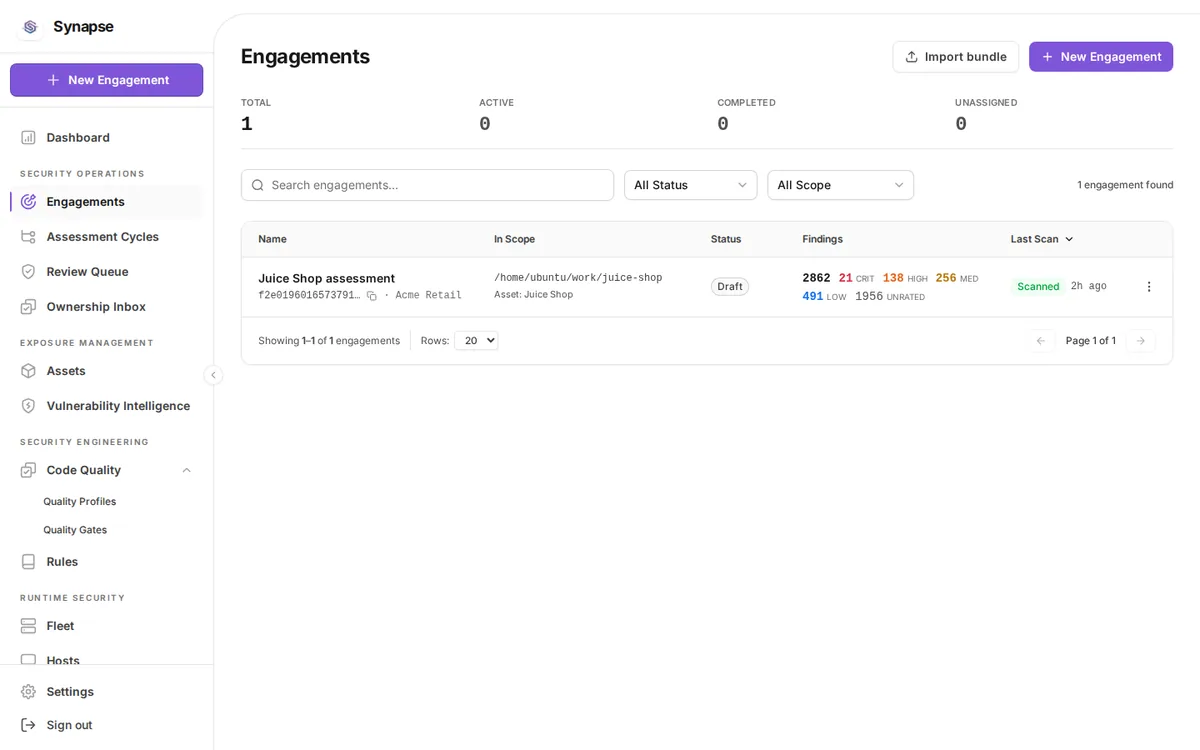Click the Vulnerability Intelligence shield icon
The height and width of the screenshot is (750, 1200).
coord(28,405)
